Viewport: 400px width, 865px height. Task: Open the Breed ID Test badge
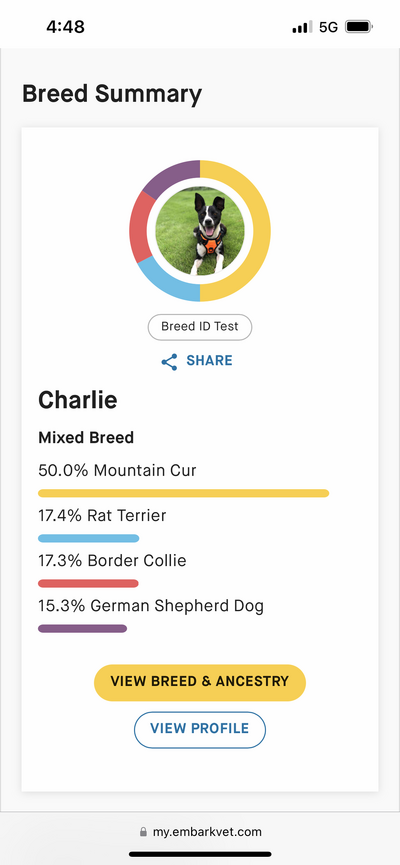[200, 327]
